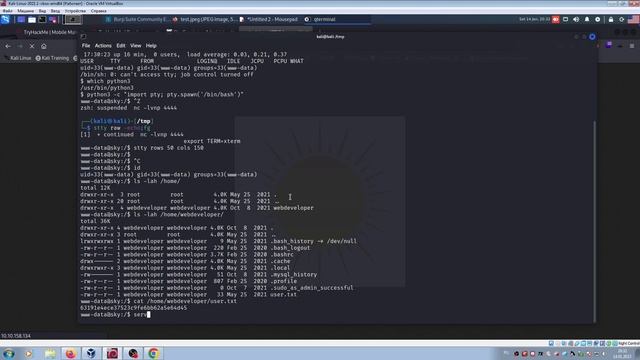The width and height of the screenshot is (640, 360).
Task: Open VirtualBox Машина menu
Action: tap(26, 11)
